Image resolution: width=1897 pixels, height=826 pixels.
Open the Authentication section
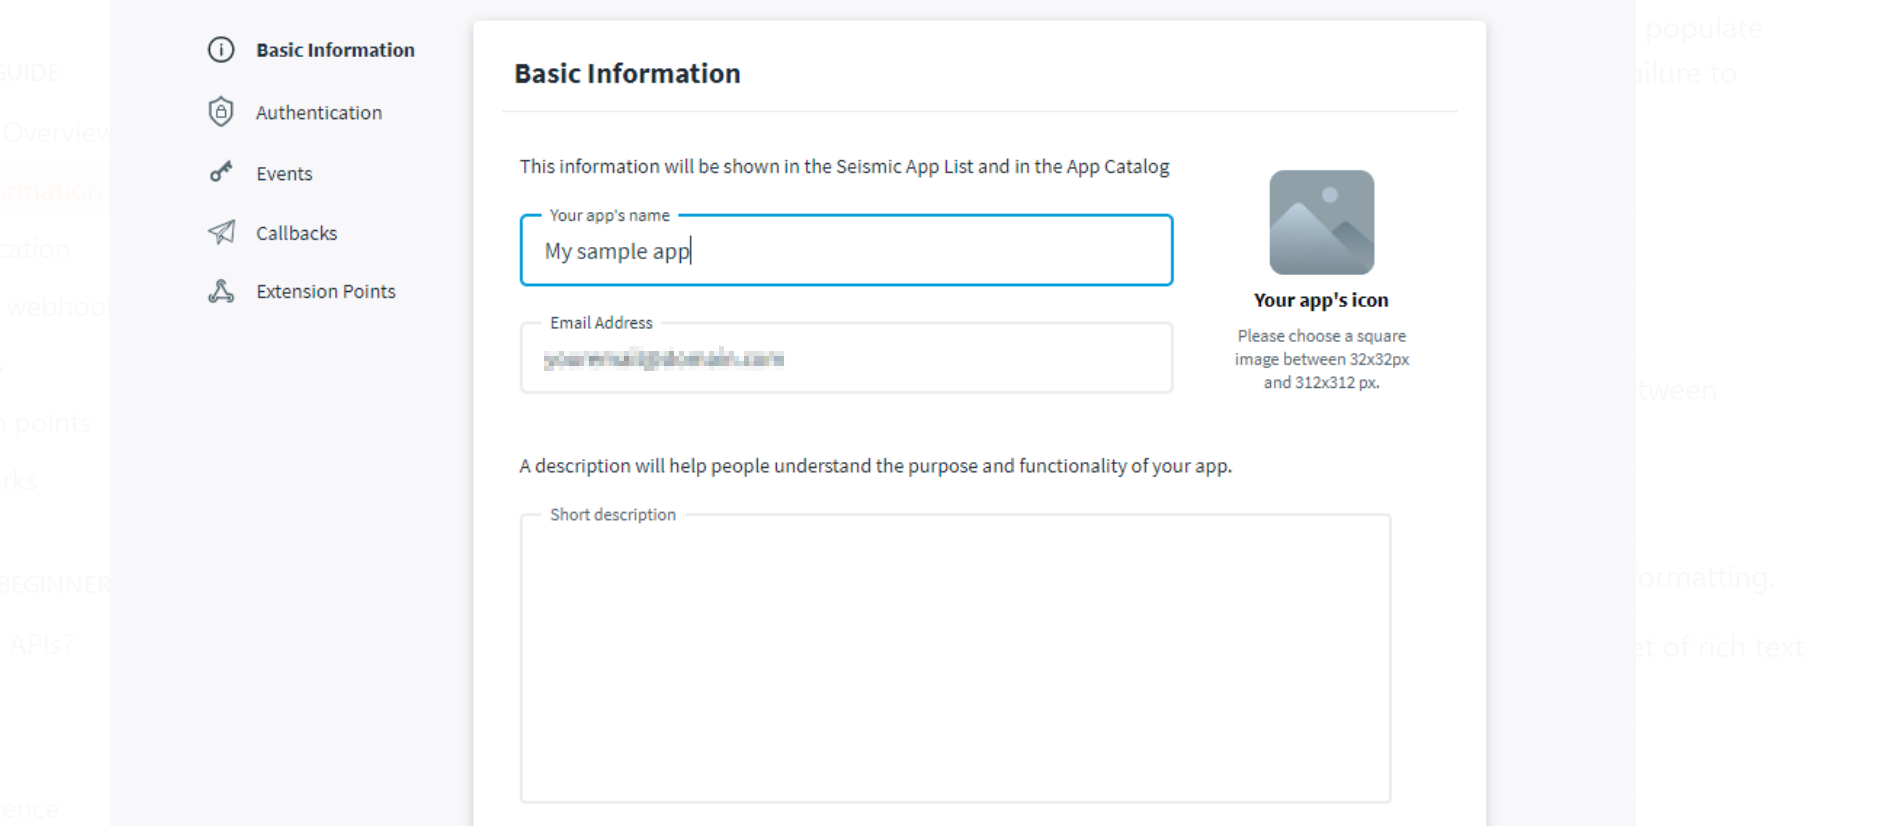point(319,113)
